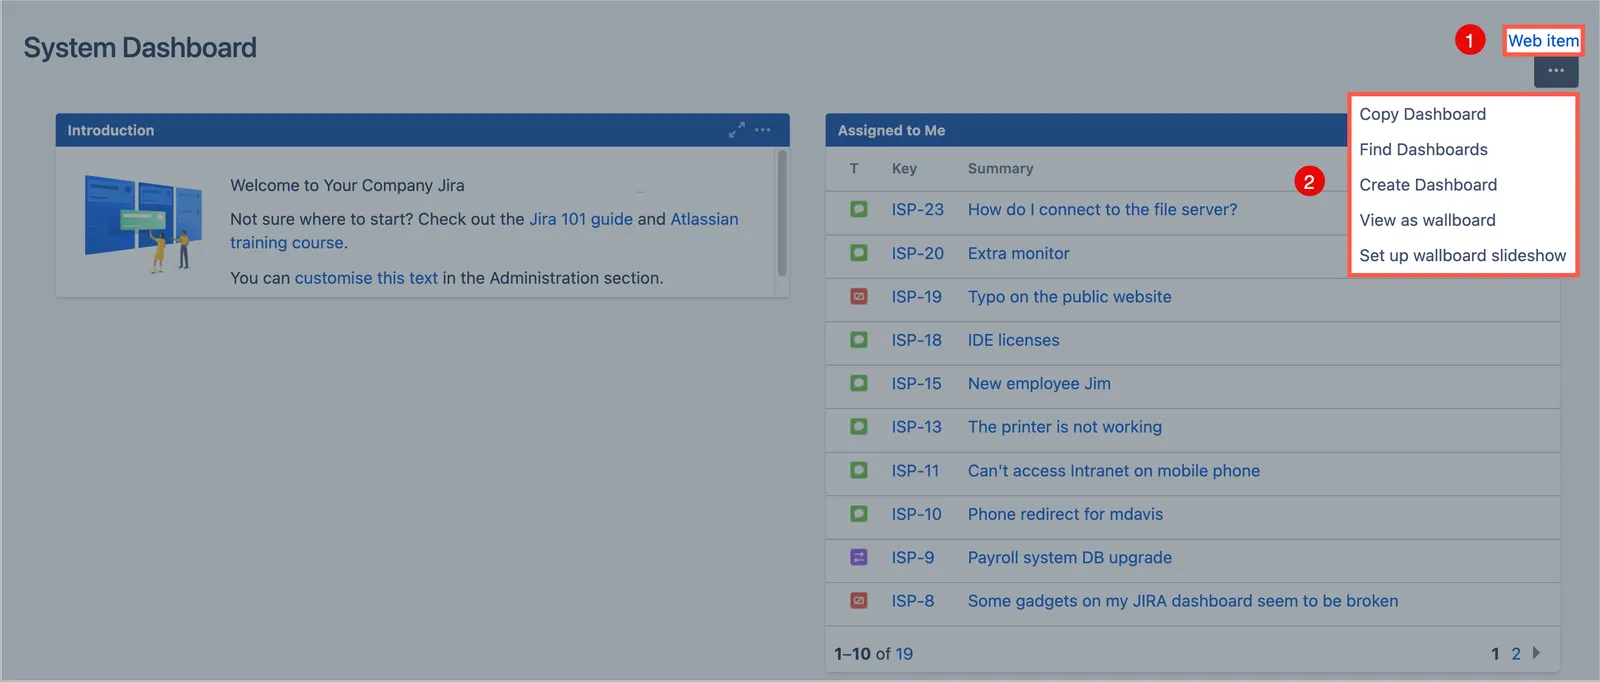Go to page 2 of issues
The width and height of the screenshot is (1600, 682).
coord(1516,654)
